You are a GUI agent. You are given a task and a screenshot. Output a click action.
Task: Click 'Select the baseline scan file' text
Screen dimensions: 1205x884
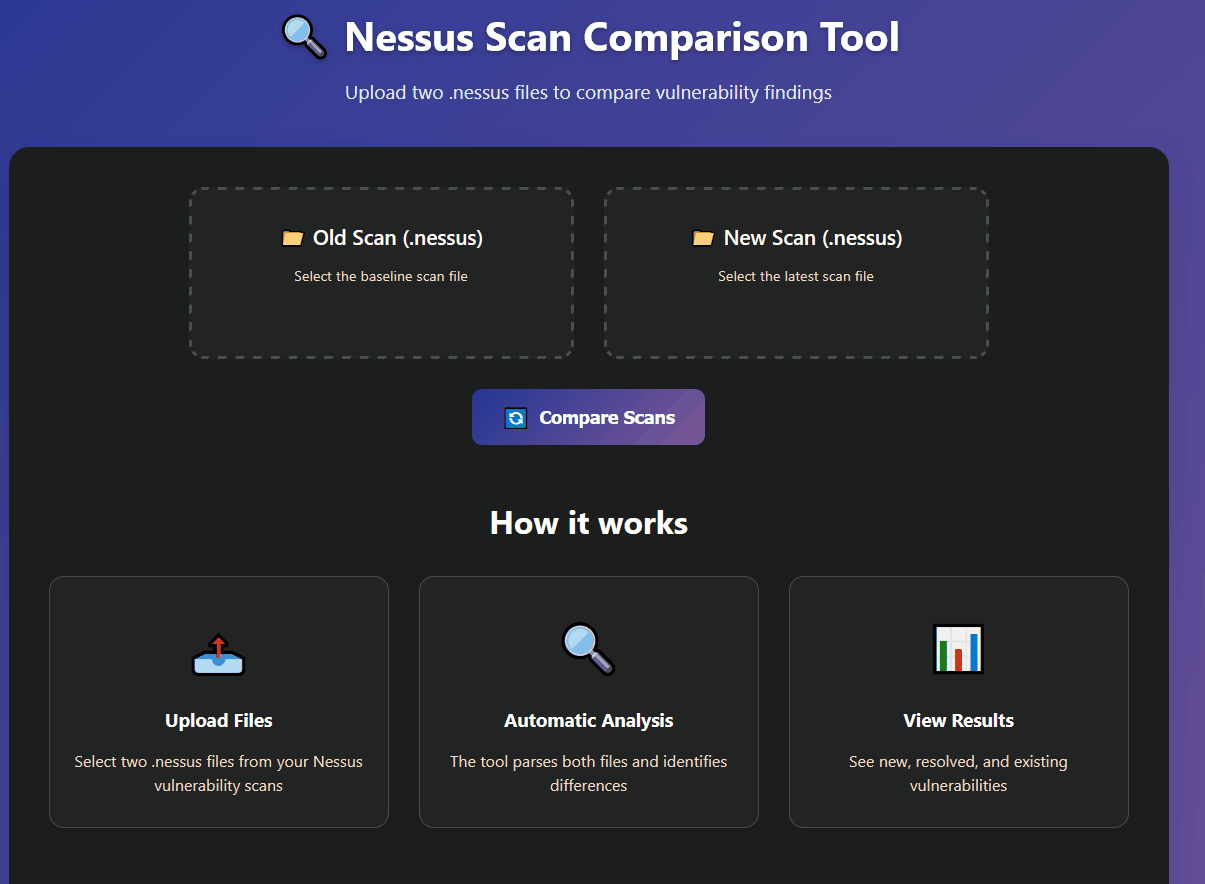click(x=381, y=276)
